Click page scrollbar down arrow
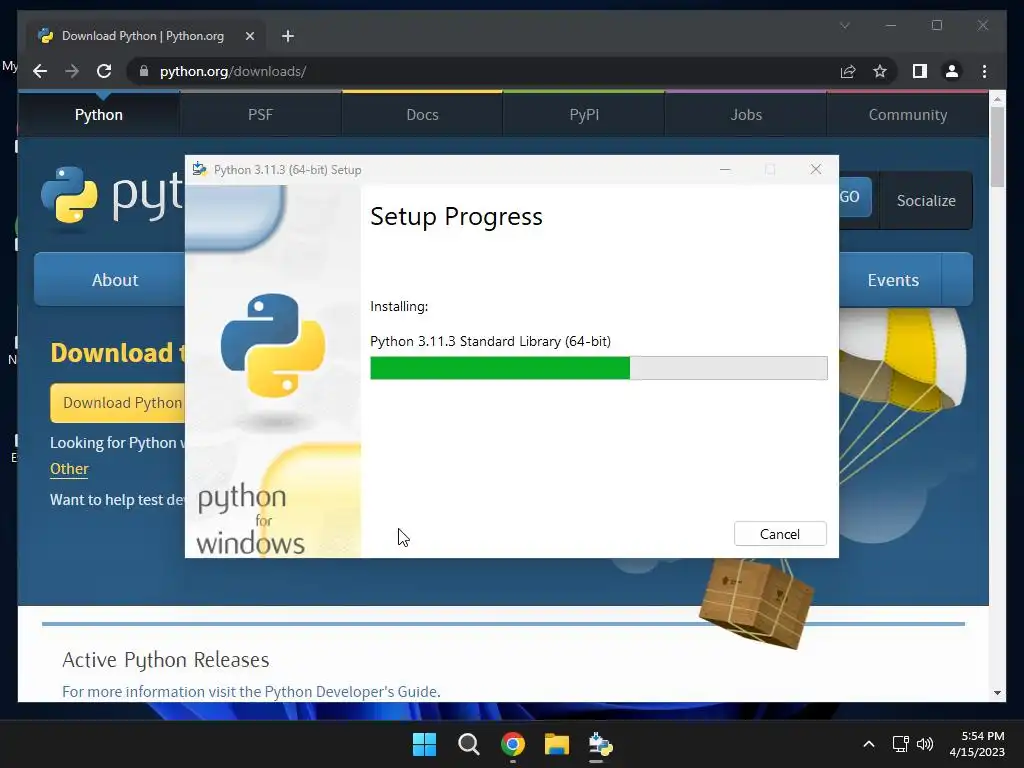The height and width of the screenshot is (768, 1024). [x=997, y=693]
